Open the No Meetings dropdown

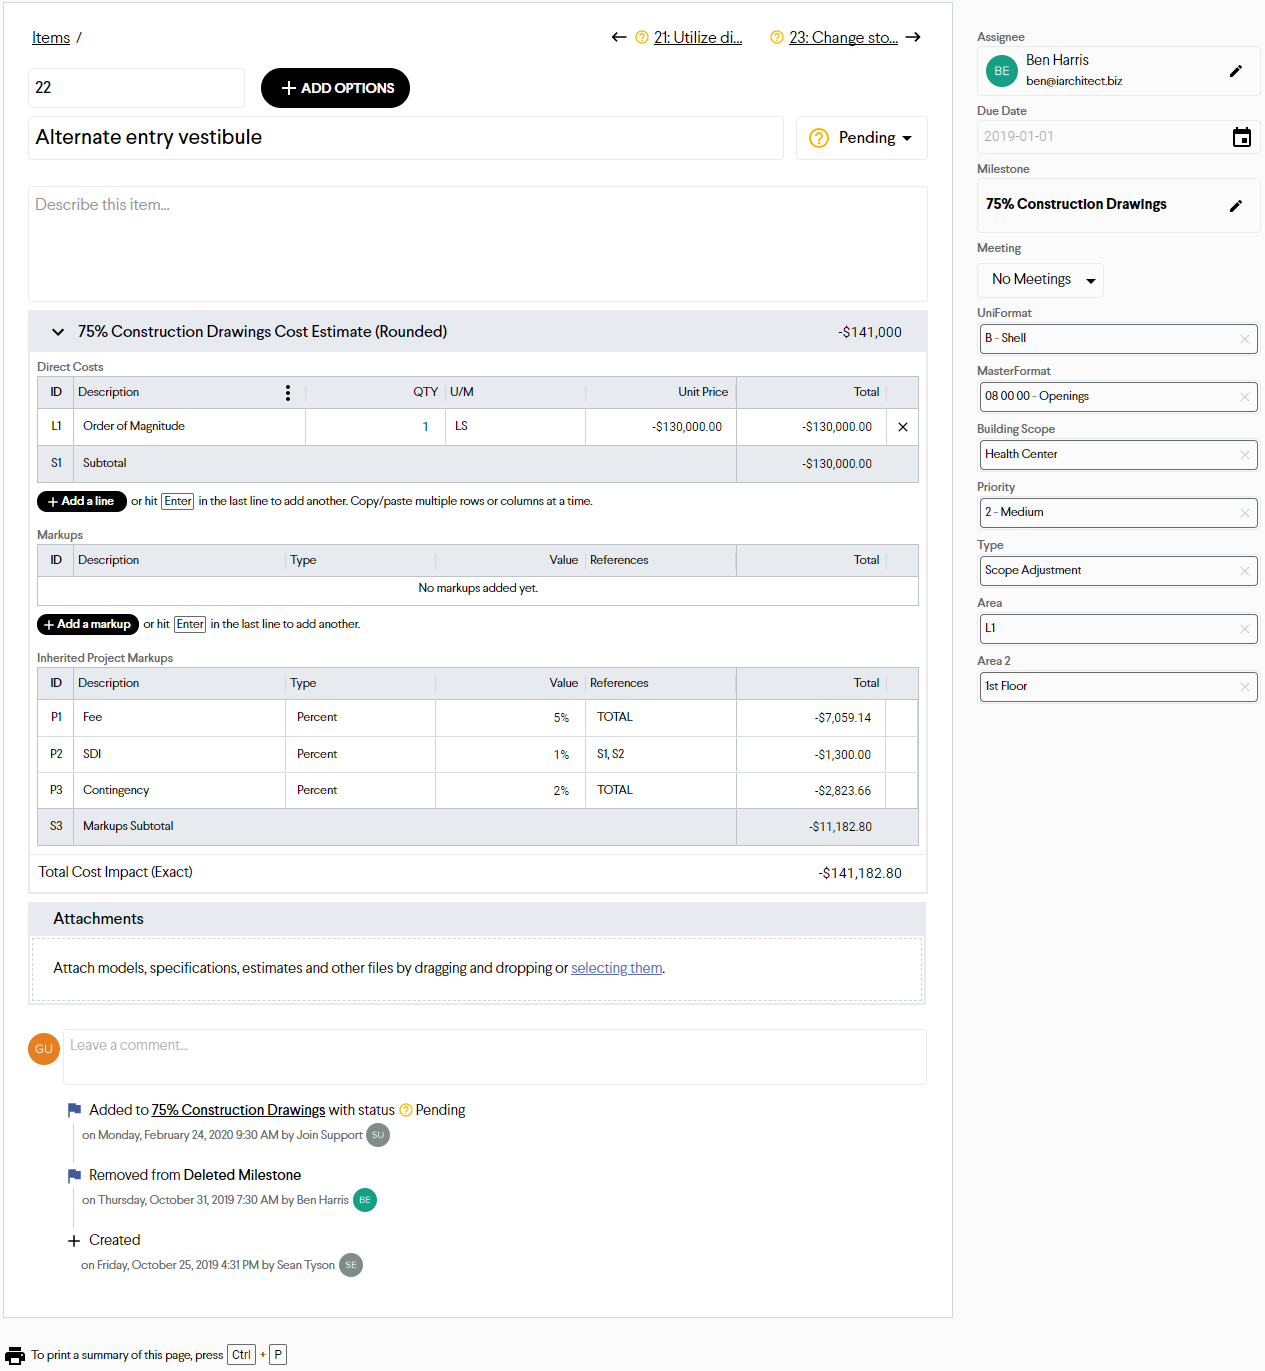[1041, 280]
